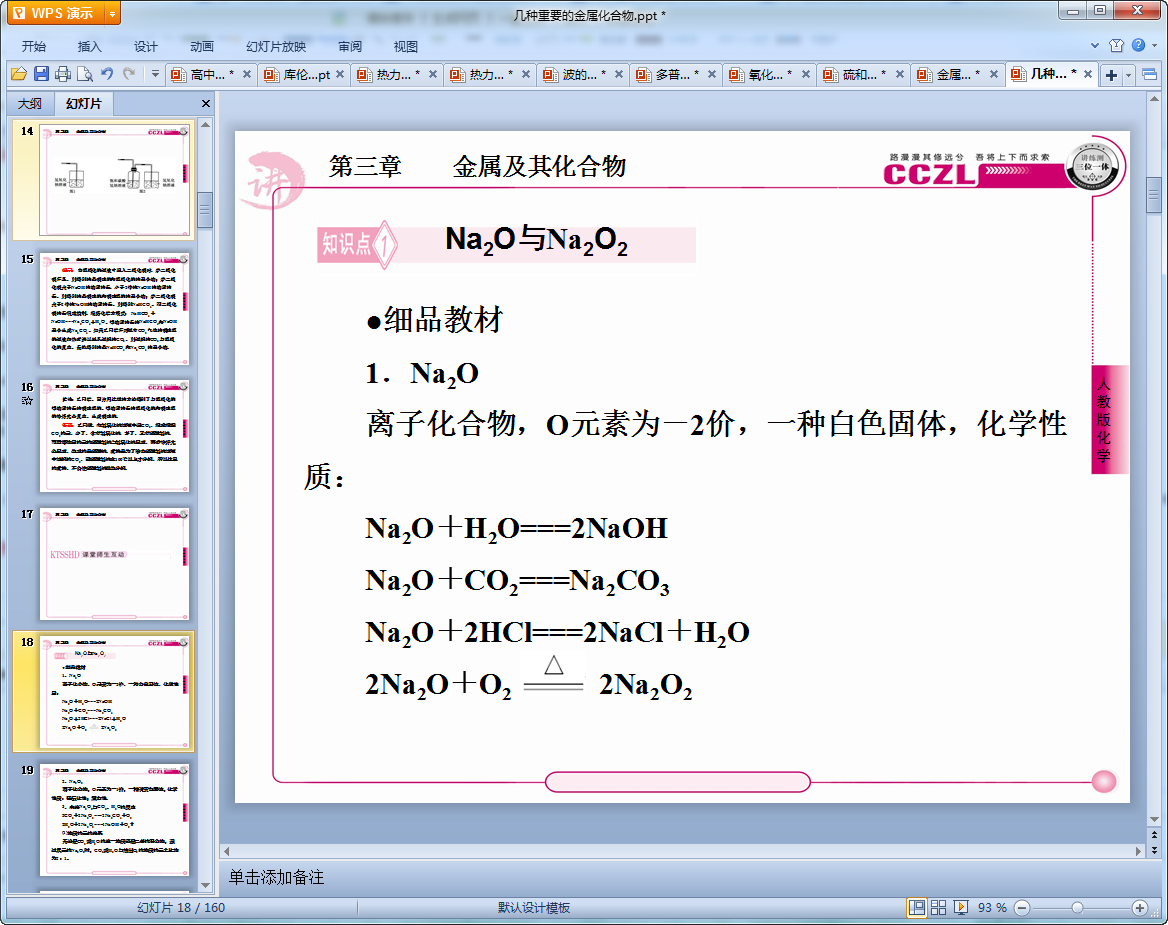Expand the Help dropdown arrow
This screenshot has width=1168, height=925.
(1155, 45)
